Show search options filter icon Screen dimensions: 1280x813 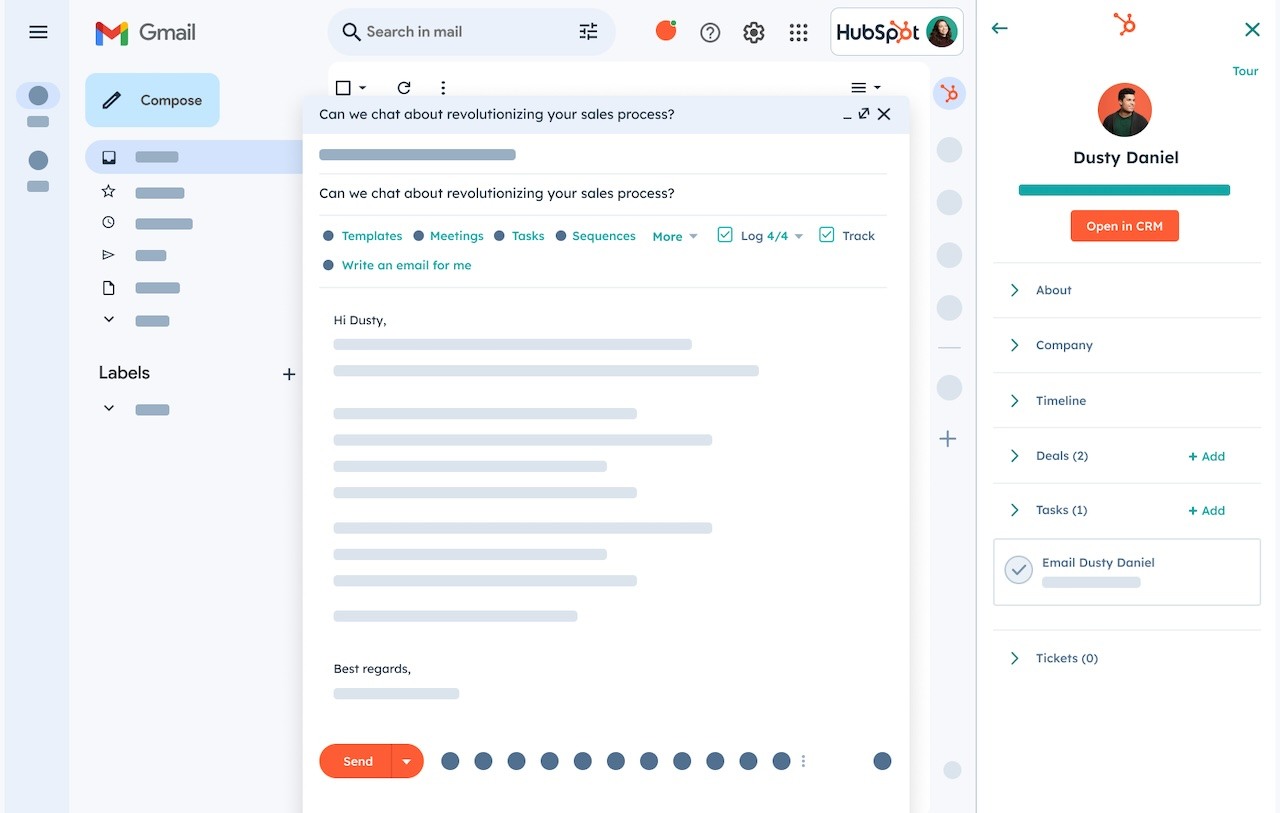(x=588, y=32)
